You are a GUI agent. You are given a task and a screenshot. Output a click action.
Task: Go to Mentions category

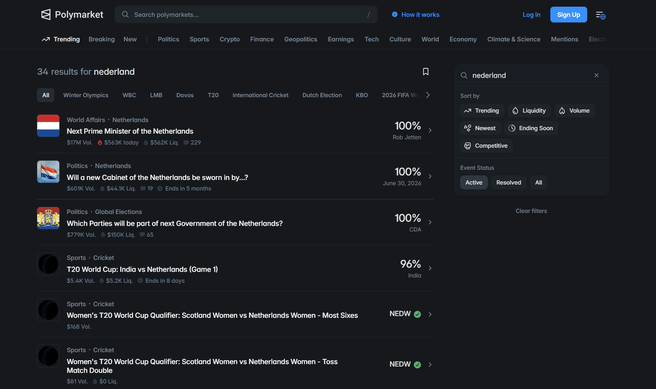coord(564,39)
